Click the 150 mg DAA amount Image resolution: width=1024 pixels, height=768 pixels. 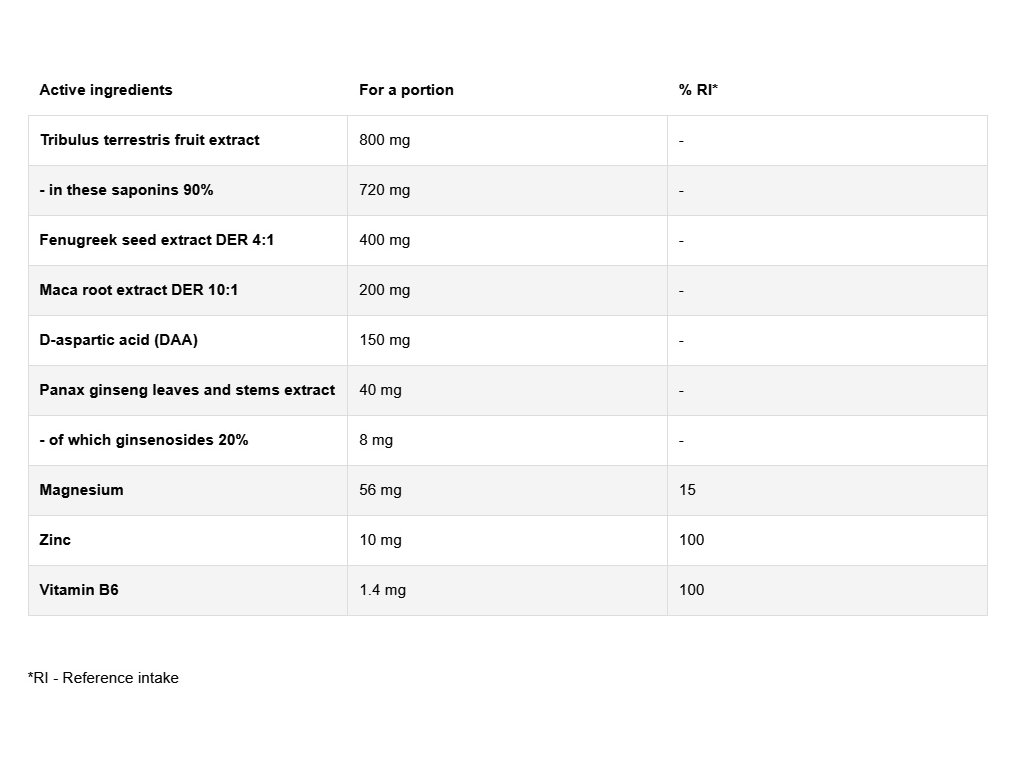(385, 340)
